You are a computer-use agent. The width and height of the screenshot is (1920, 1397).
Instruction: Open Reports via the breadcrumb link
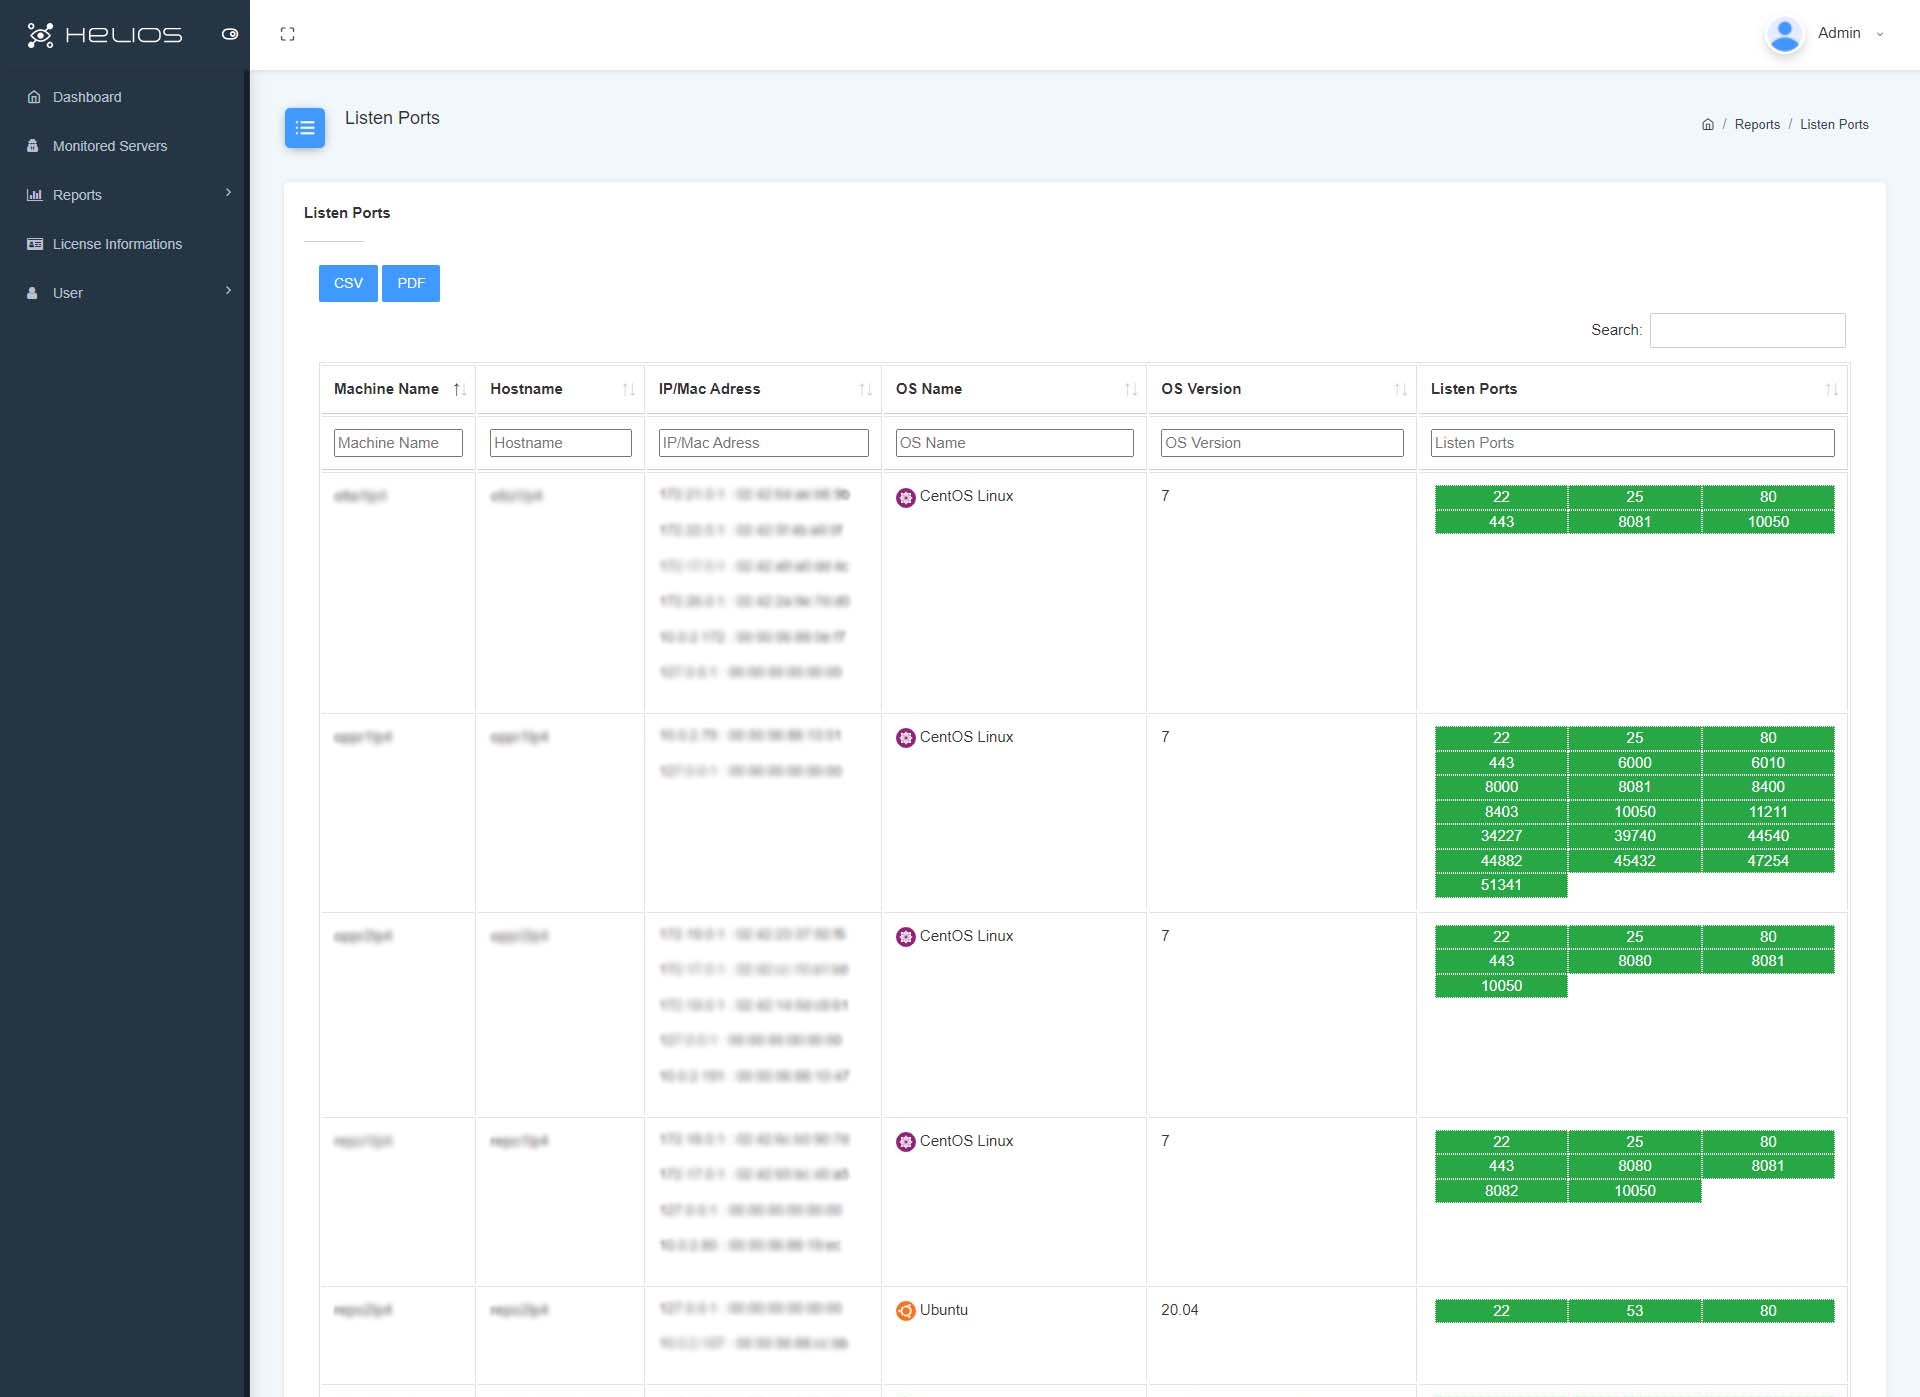[1758, 124]
